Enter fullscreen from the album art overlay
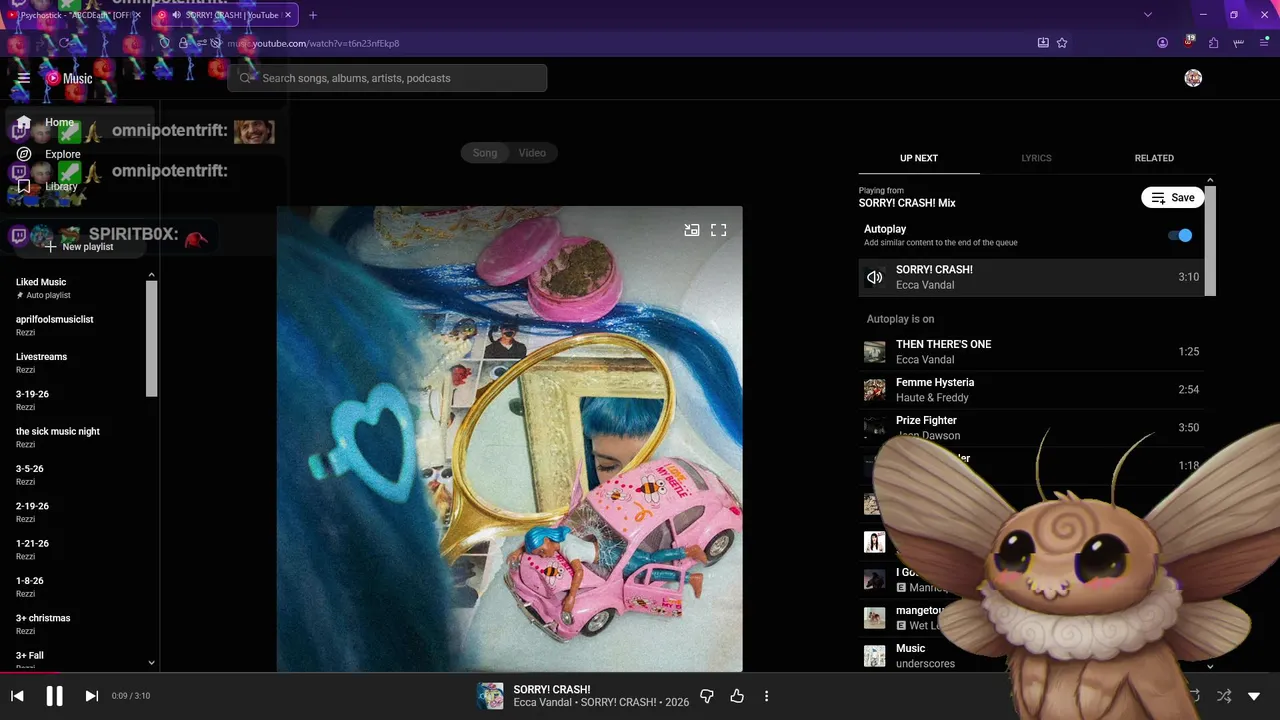 point(719,230)
